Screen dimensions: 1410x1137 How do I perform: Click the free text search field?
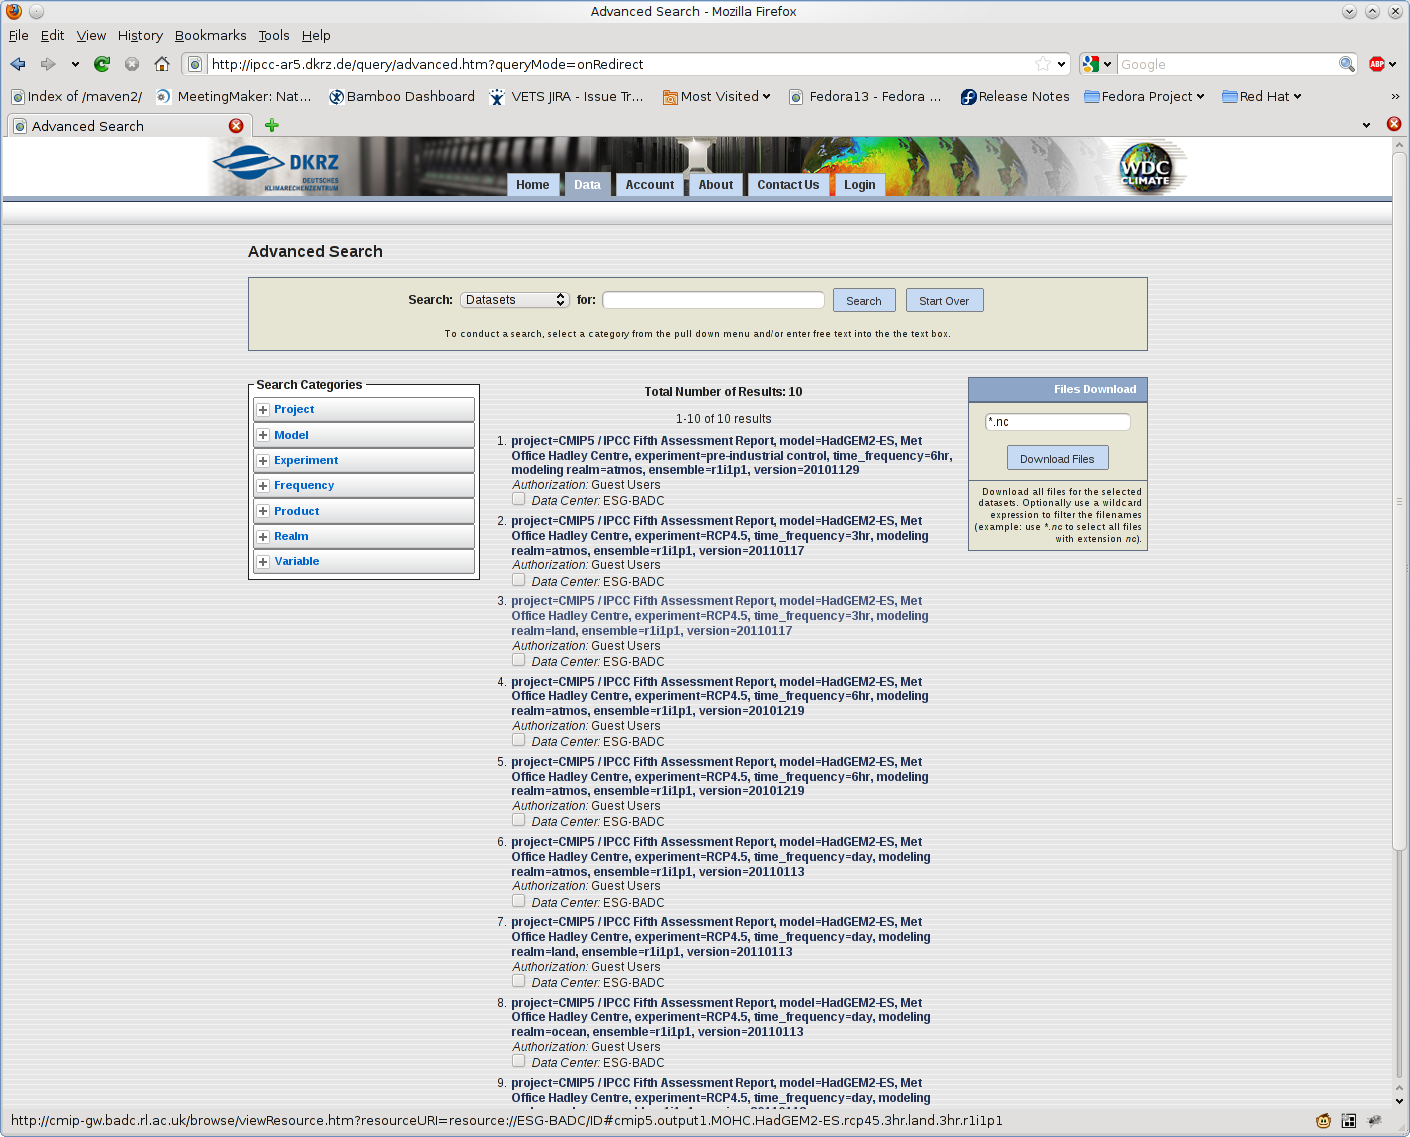pyautogui.click(x=713, y=300)
